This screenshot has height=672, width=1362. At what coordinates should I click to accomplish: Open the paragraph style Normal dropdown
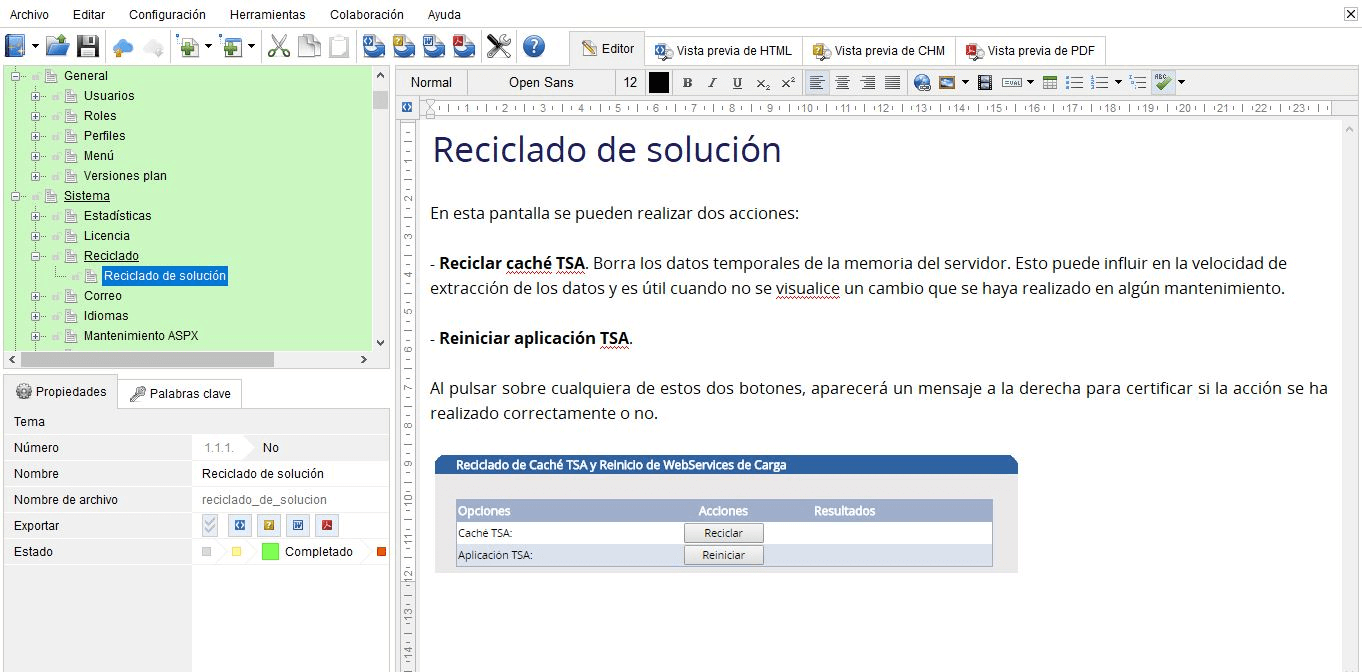pos(431,83)
